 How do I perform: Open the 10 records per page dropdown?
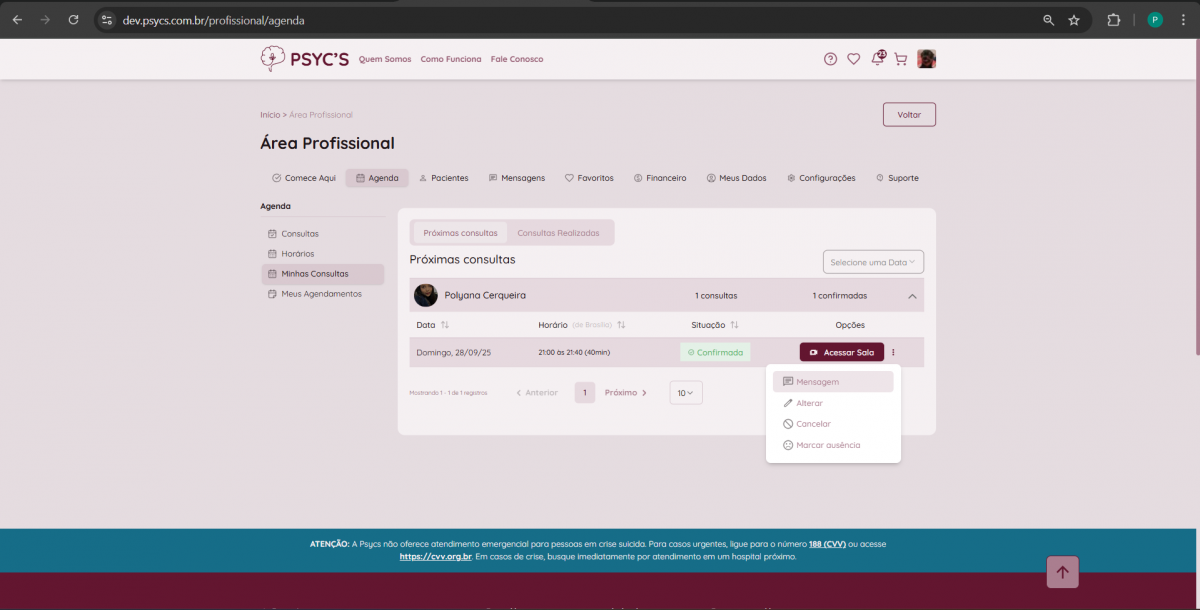[x=685, y=393]
